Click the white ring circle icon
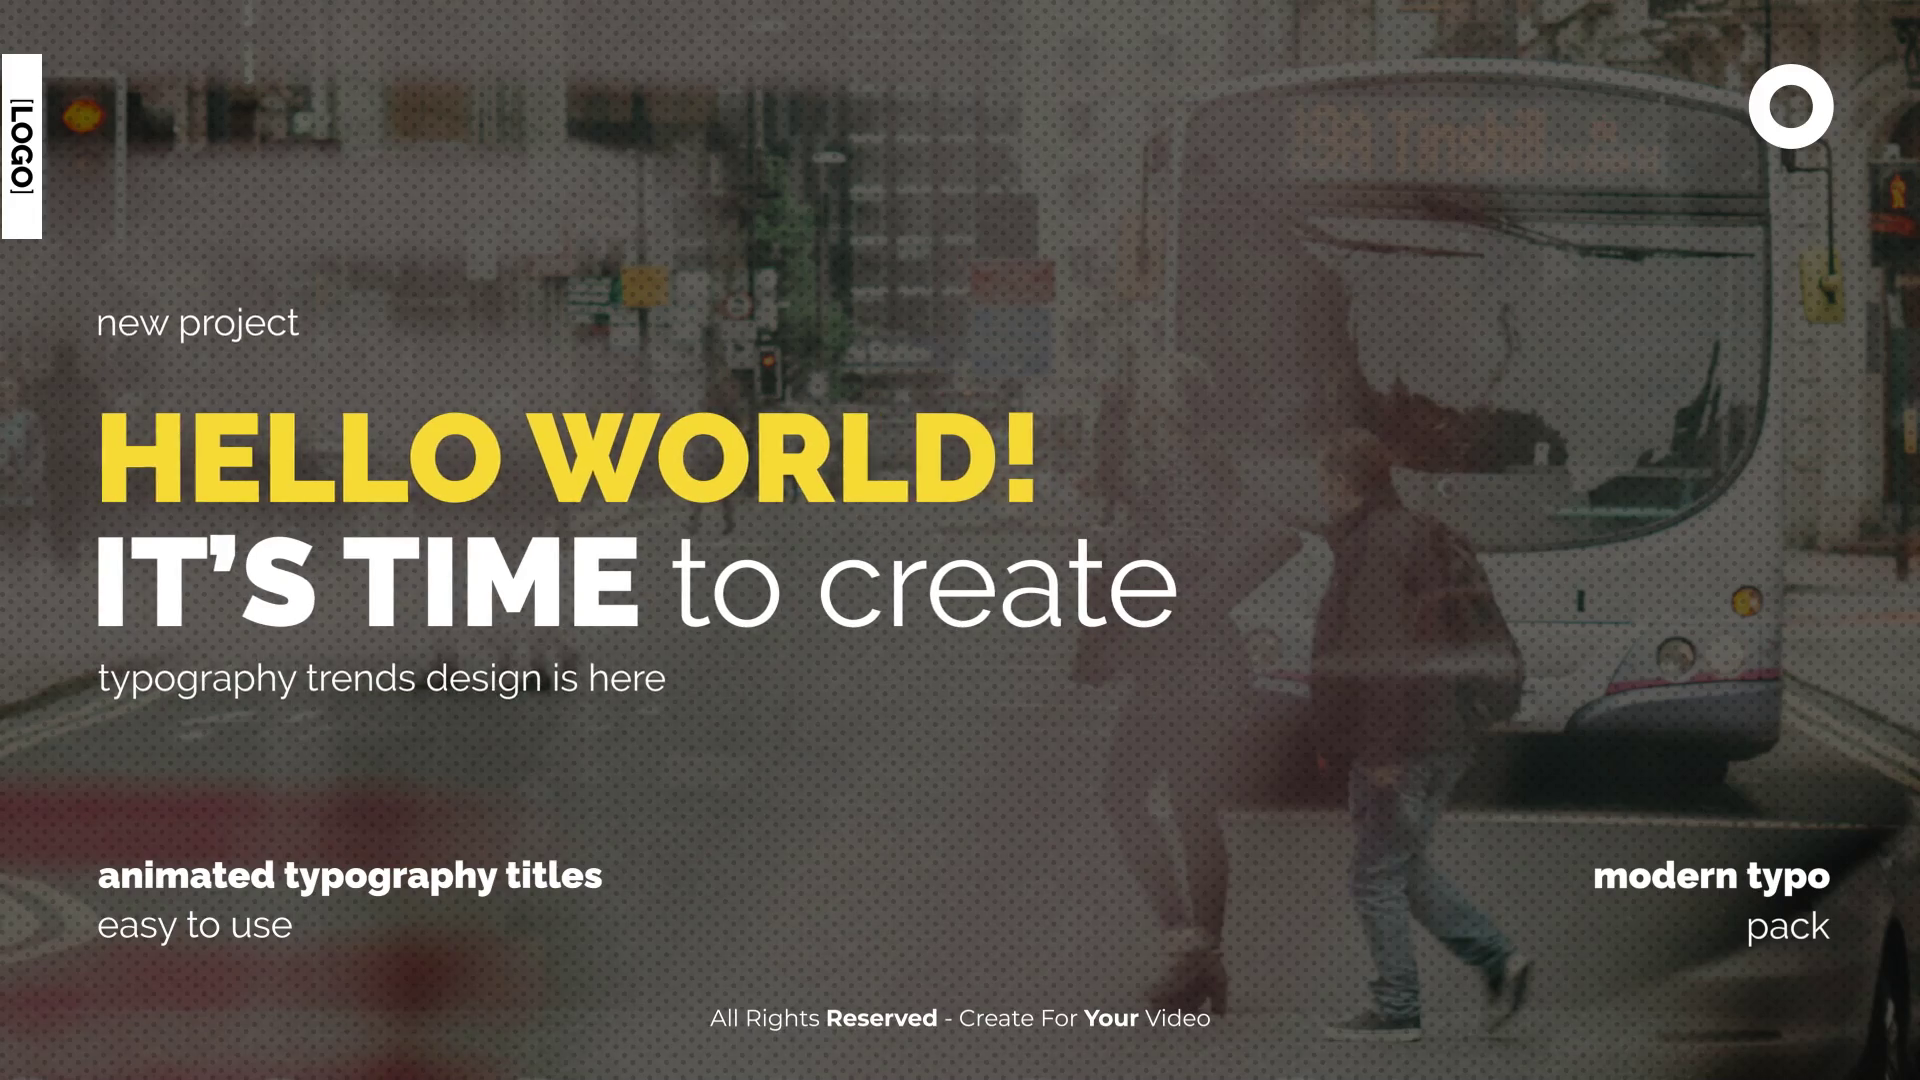 (x=1790, y=107)
